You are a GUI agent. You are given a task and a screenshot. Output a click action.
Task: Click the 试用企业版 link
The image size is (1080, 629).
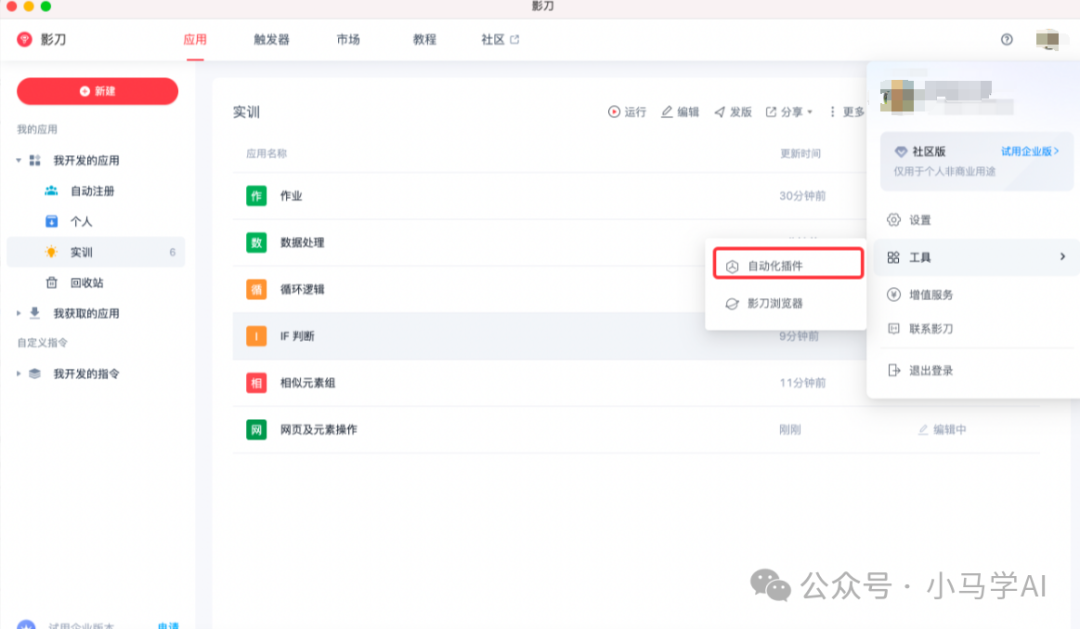pyautogui.click(x=1030, y=152)
